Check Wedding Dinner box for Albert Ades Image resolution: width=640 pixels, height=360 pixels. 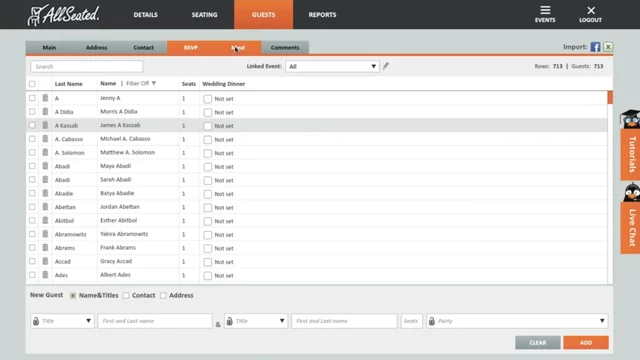click(x=208, y=276)
